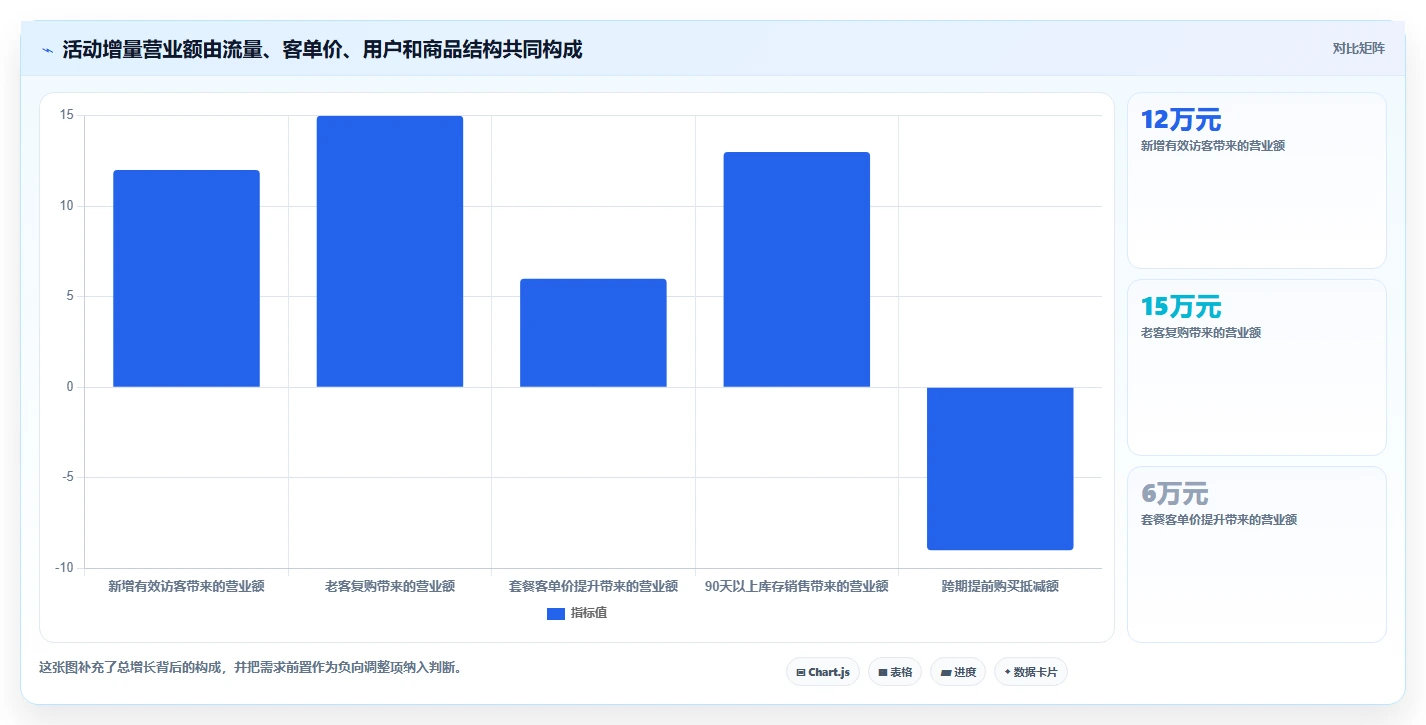Click the footnote 这张图补充了总增长背后的构成
This screenshot has width=1426, height=725.
pos(132,667)
